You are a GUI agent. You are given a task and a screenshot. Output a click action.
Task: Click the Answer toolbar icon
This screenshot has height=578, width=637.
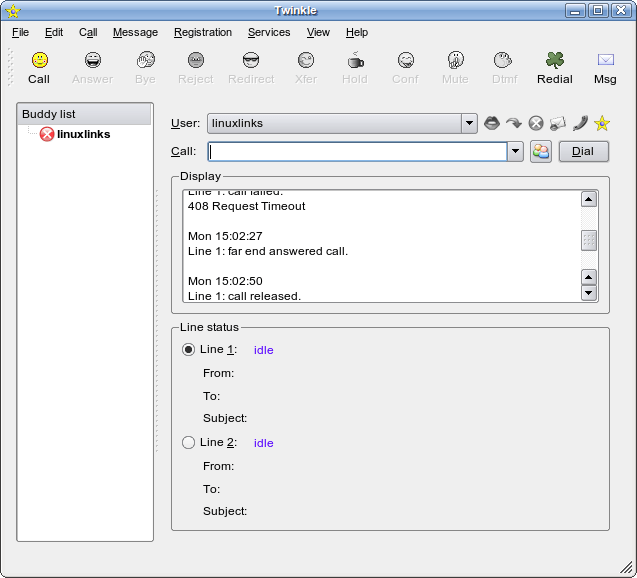click(x=93, y=60)
